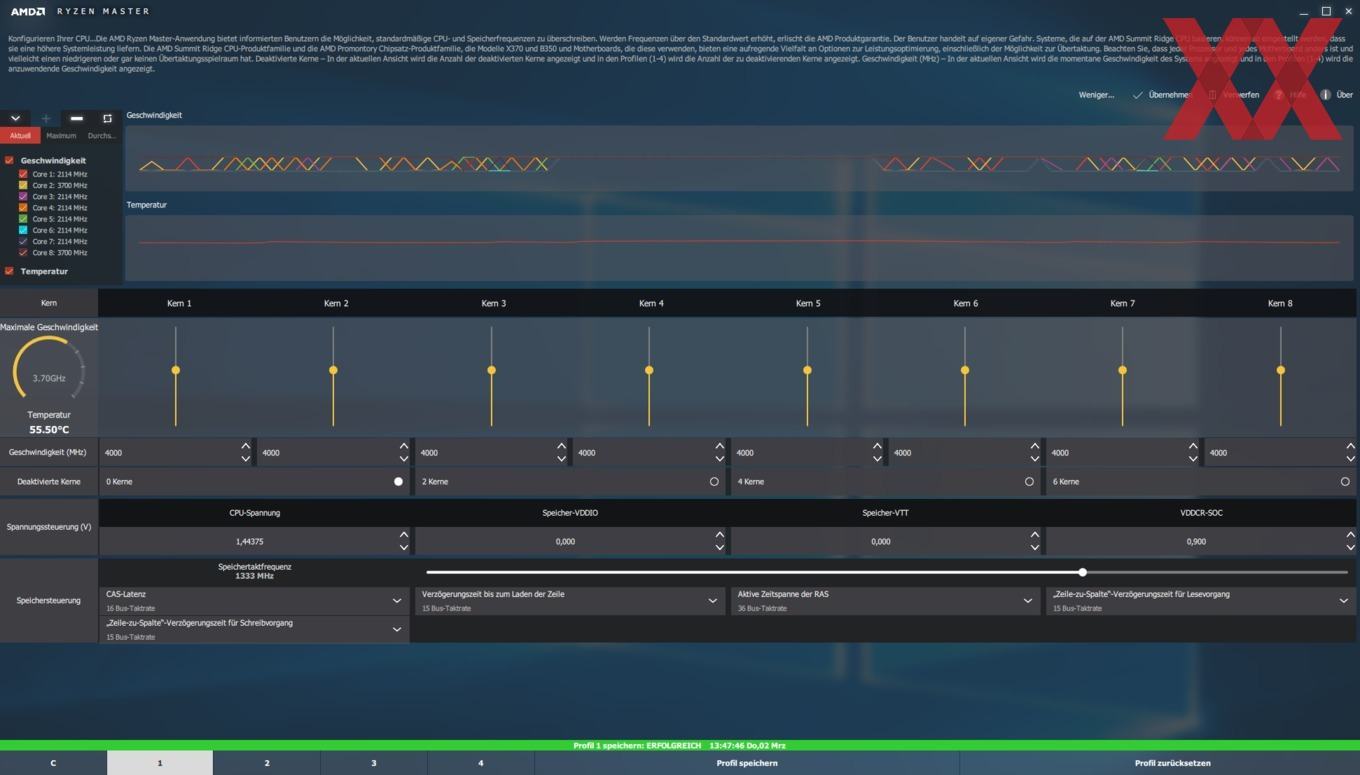Select profile tab 4

(481, 763)
